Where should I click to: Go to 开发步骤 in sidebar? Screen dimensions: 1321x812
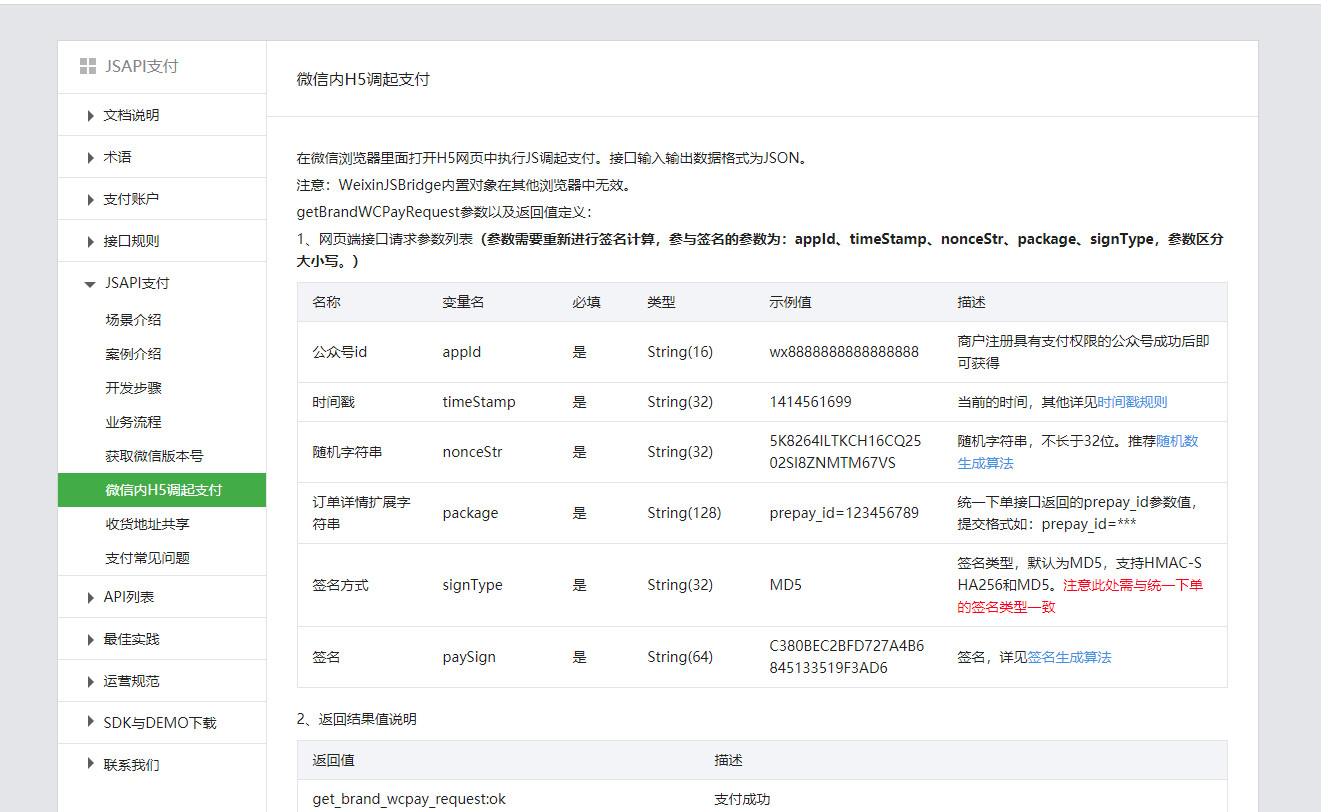[x=133, y=389]
